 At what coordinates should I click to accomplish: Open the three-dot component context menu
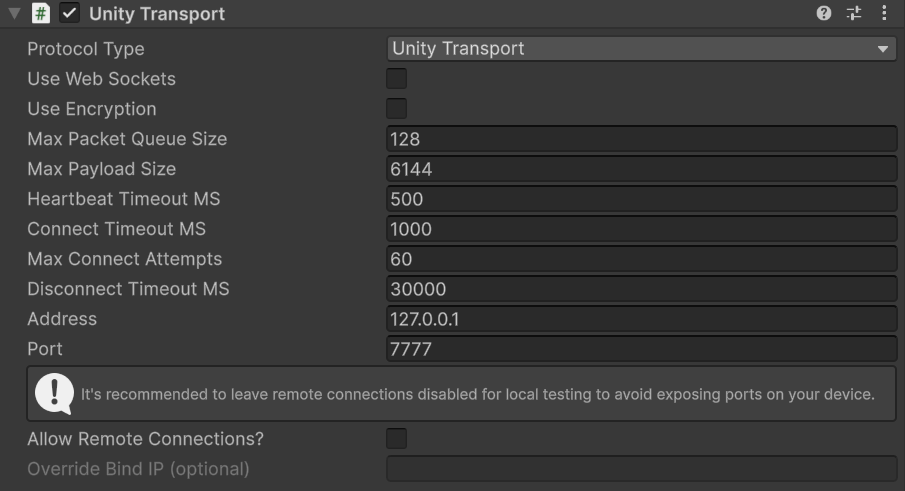[884, 14]
